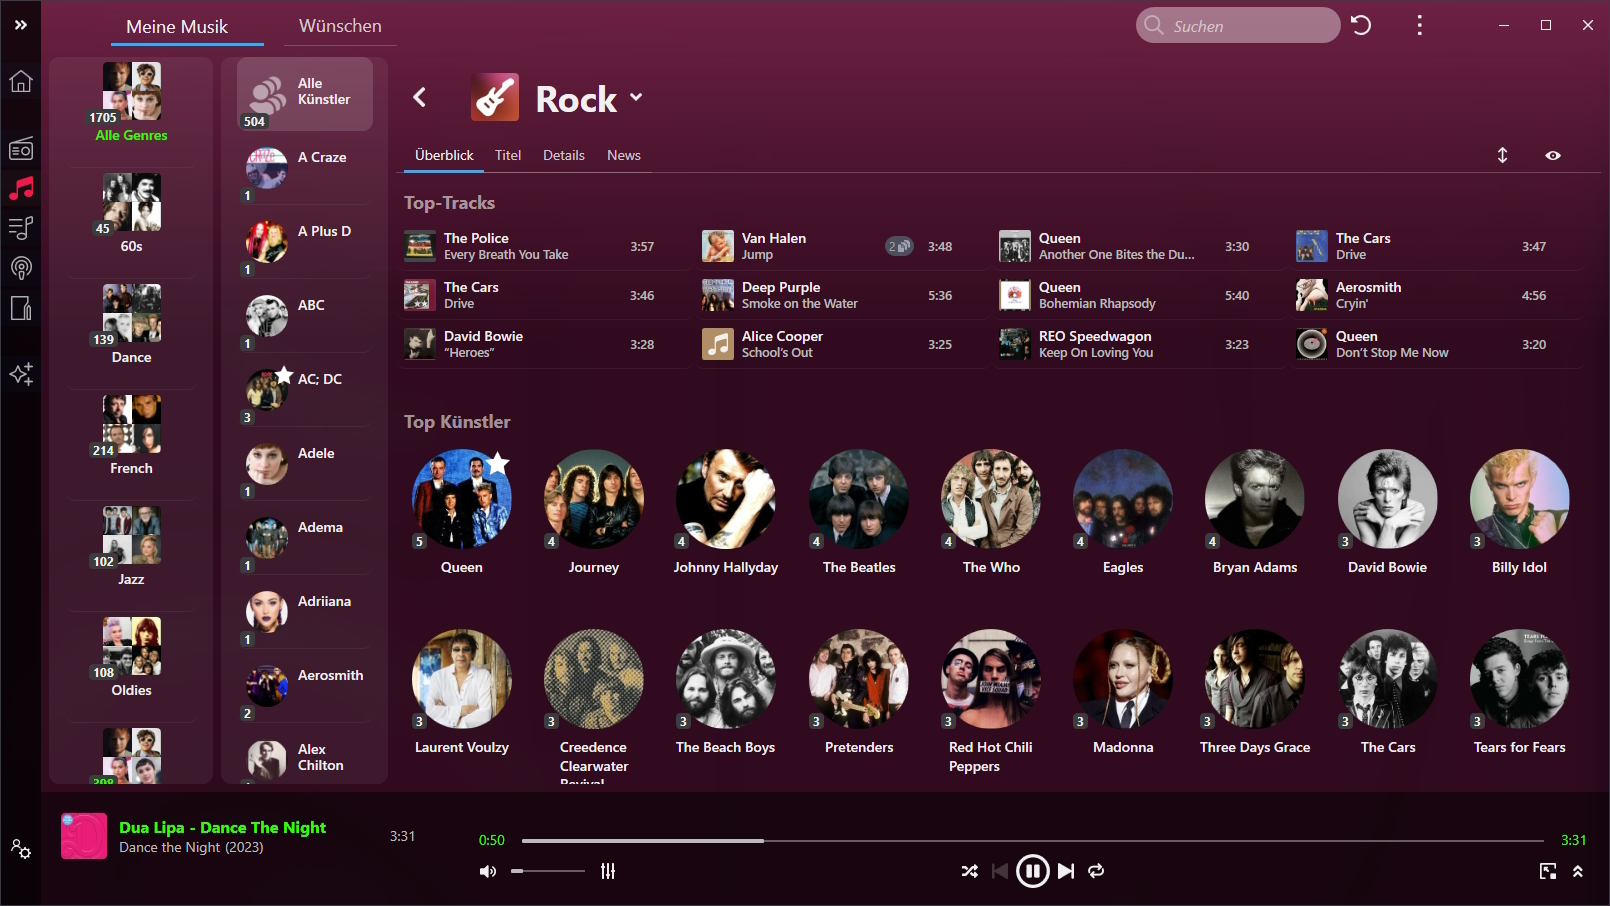The height and width of the screenshot is (906, 1610).
Task: Switch to the Titel tab
Action: click(508, 155)
